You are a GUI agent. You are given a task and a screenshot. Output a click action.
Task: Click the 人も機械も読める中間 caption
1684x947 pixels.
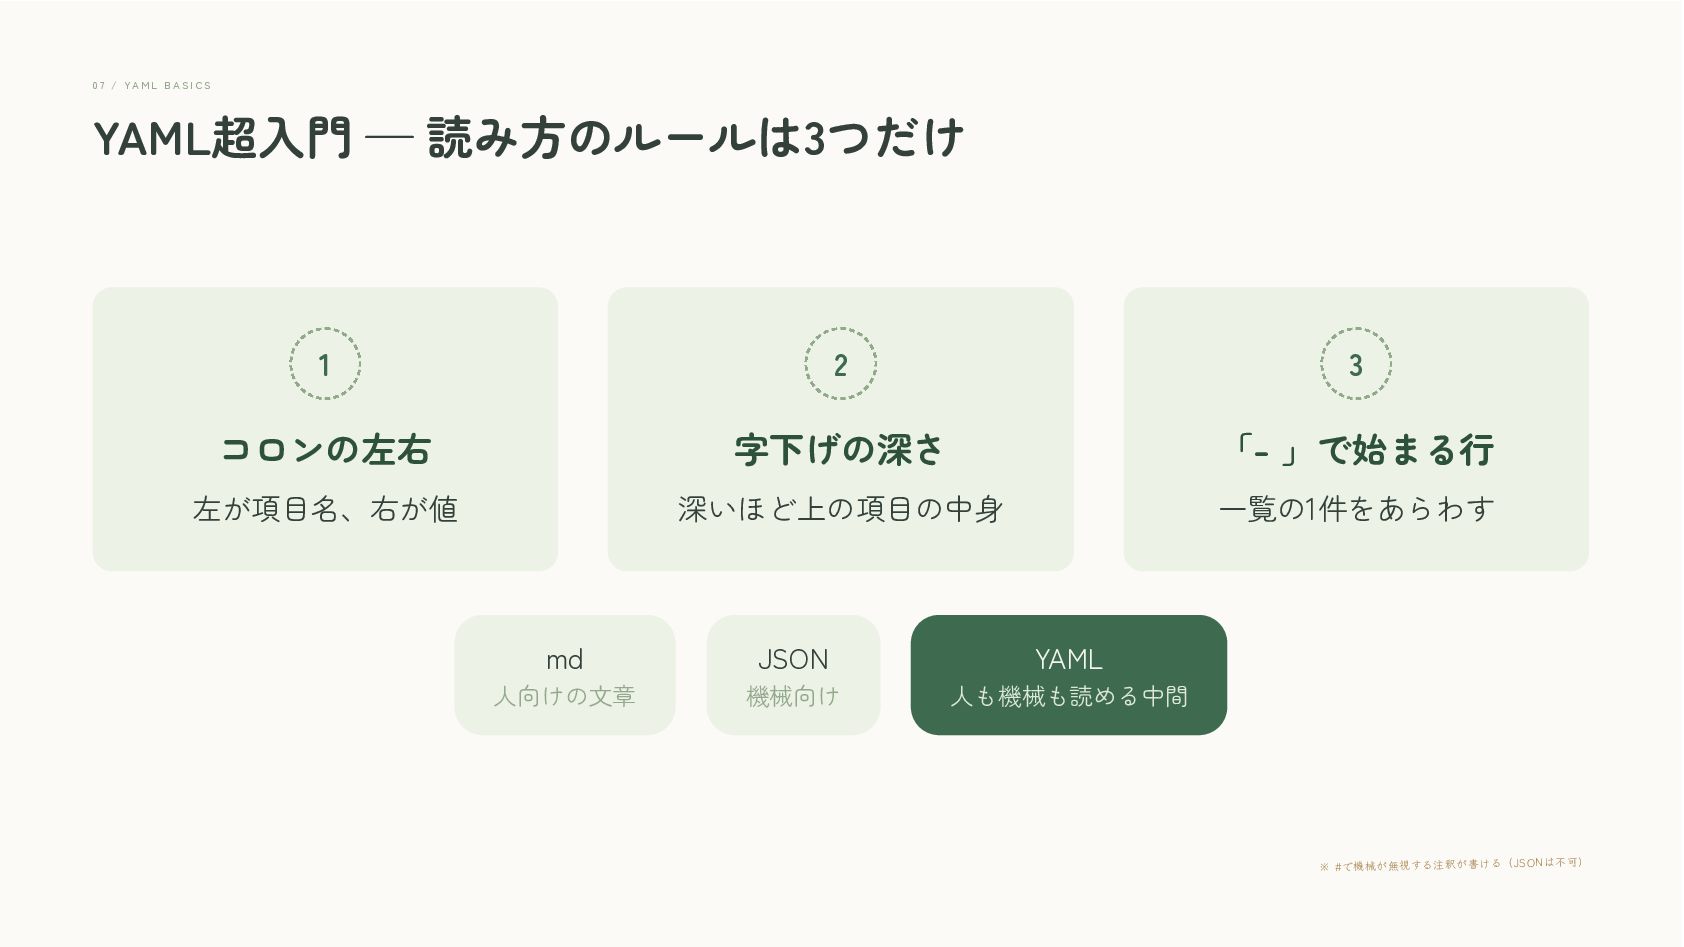point(1069,696)
